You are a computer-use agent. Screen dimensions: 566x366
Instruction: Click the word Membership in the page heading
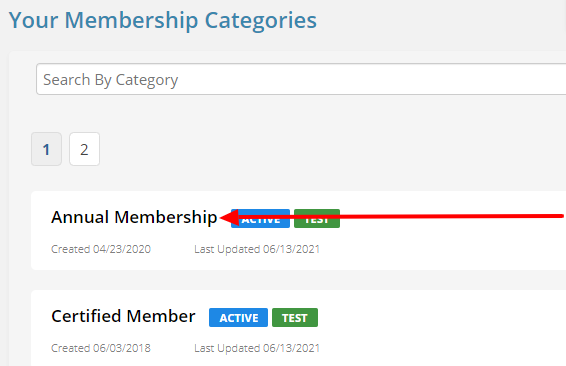[131, 20]
